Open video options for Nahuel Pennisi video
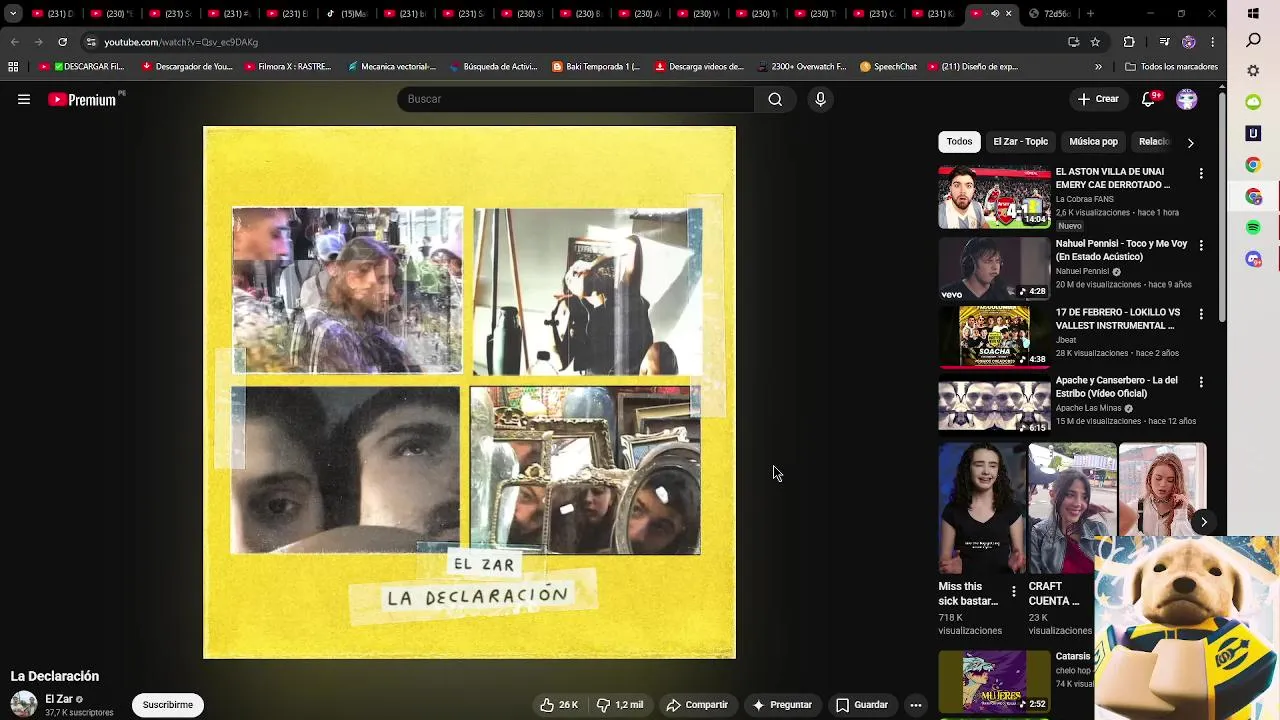 [1201, 245]
